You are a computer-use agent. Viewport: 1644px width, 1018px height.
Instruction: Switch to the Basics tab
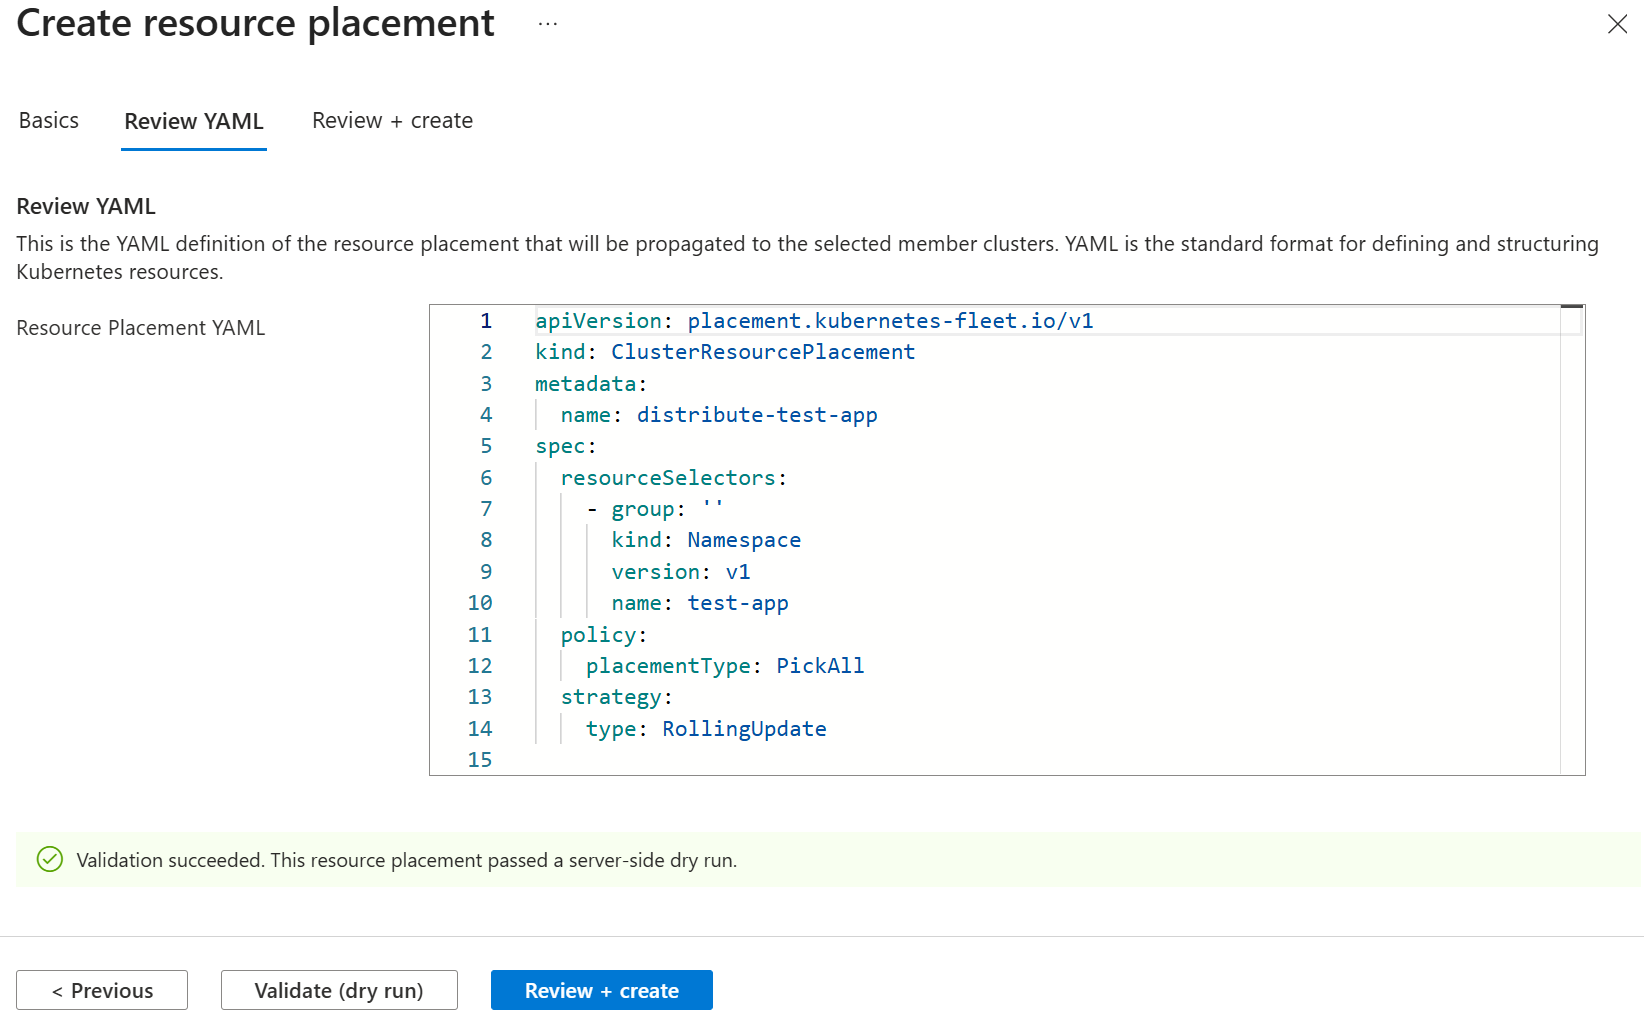click(49, 121)
